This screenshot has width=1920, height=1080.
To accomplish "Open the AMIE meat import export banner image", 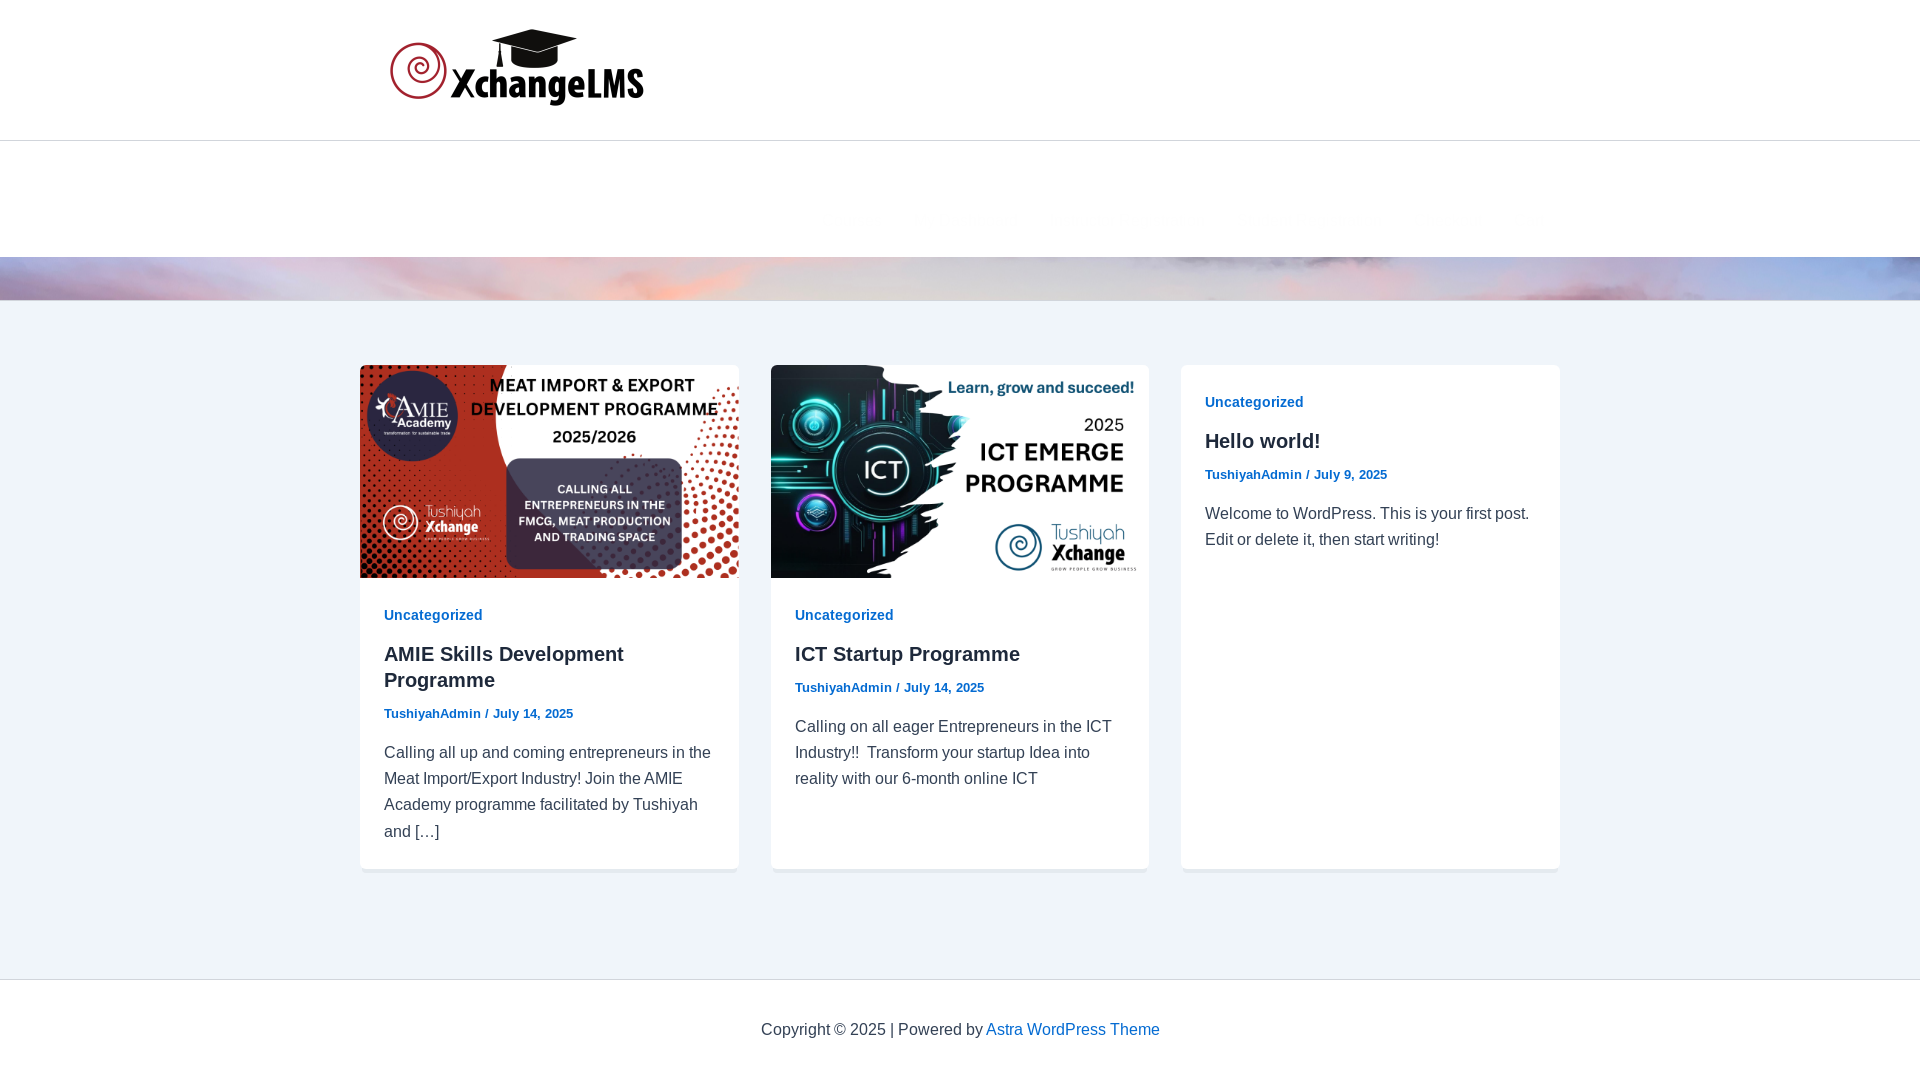I will (x=549, y=471).
